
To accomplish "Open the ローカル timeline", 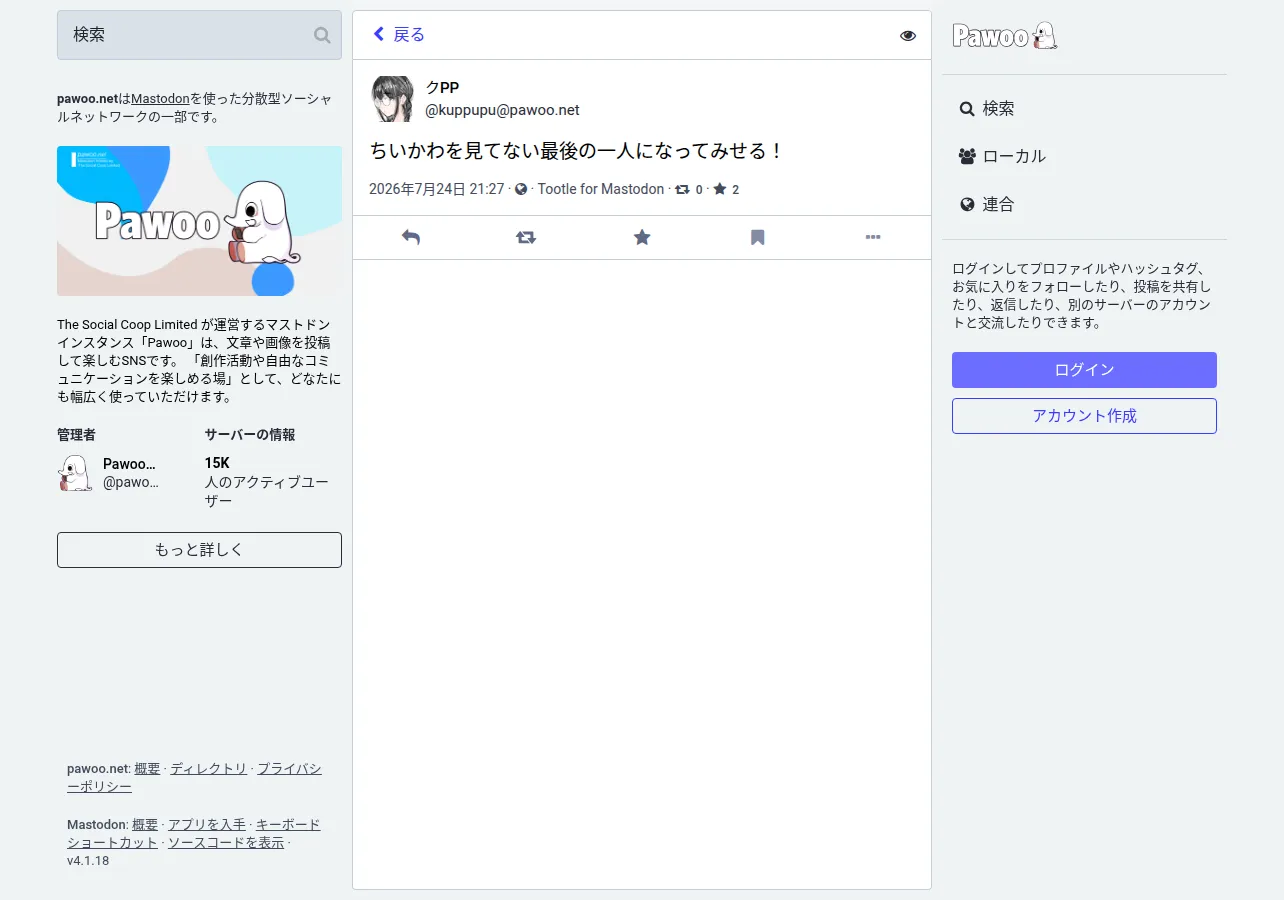I will point(1002,156).
